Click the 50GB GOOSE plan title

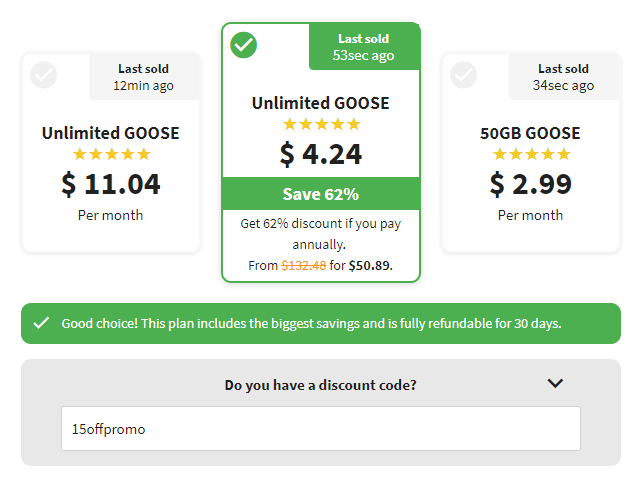(530, 133)
